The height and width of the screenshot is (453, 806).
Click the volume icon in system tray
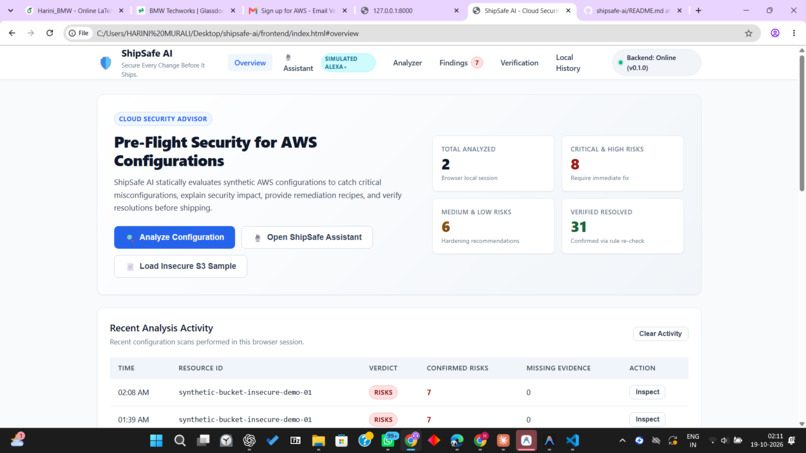click(x=724, y=441)
